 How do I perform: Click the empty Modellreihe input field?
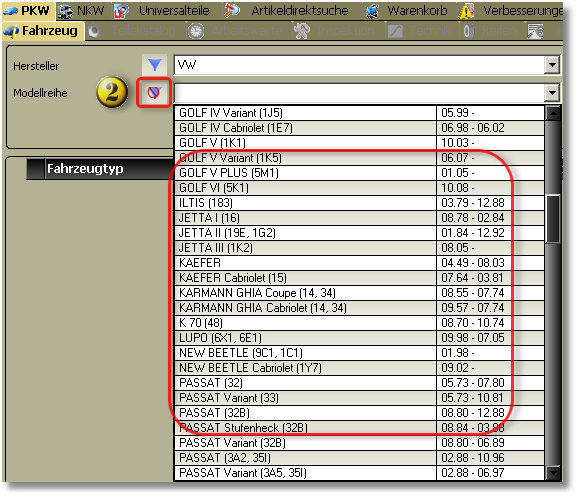[360, 93]
